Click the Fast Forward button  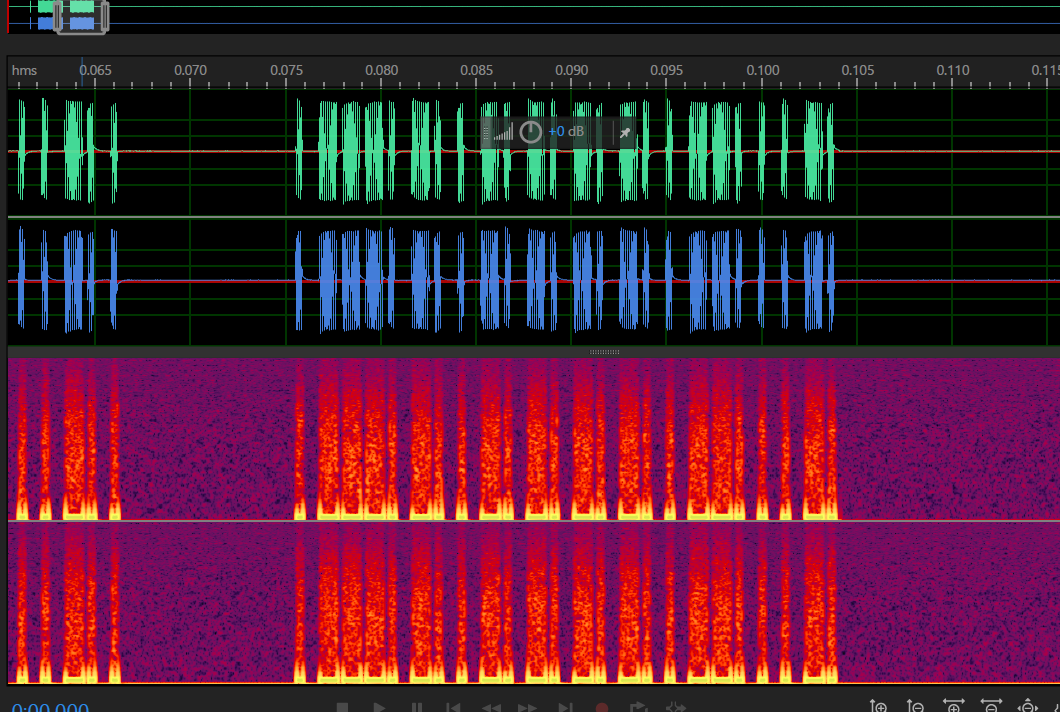coord(528,708)
